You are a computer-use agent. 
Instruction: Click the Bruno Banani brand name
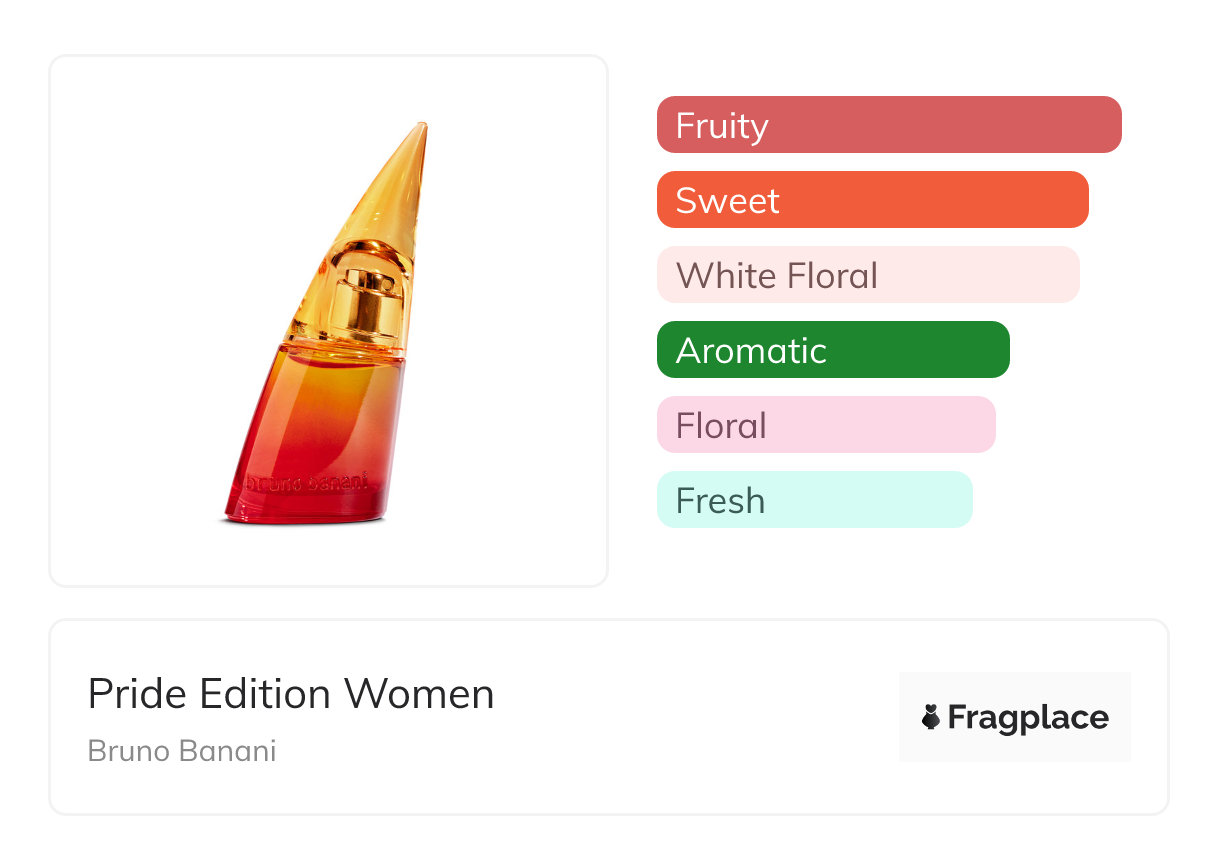pyautogui.click(x=182, y=750)
